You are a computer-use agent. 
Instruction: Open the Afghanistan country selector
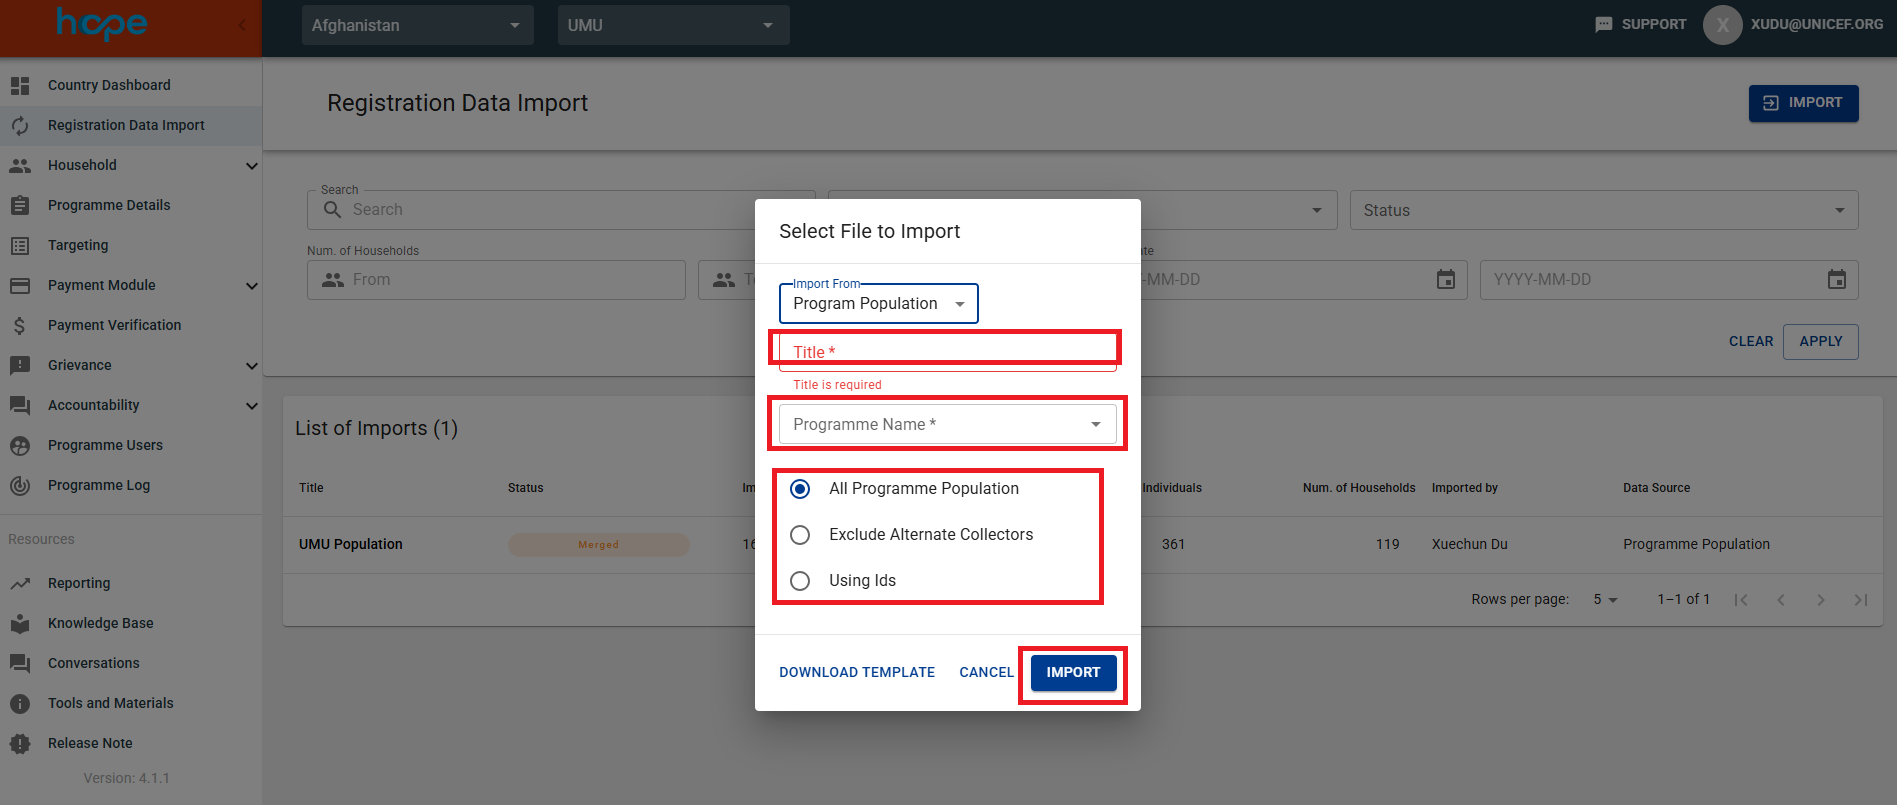tap(417, 25)
